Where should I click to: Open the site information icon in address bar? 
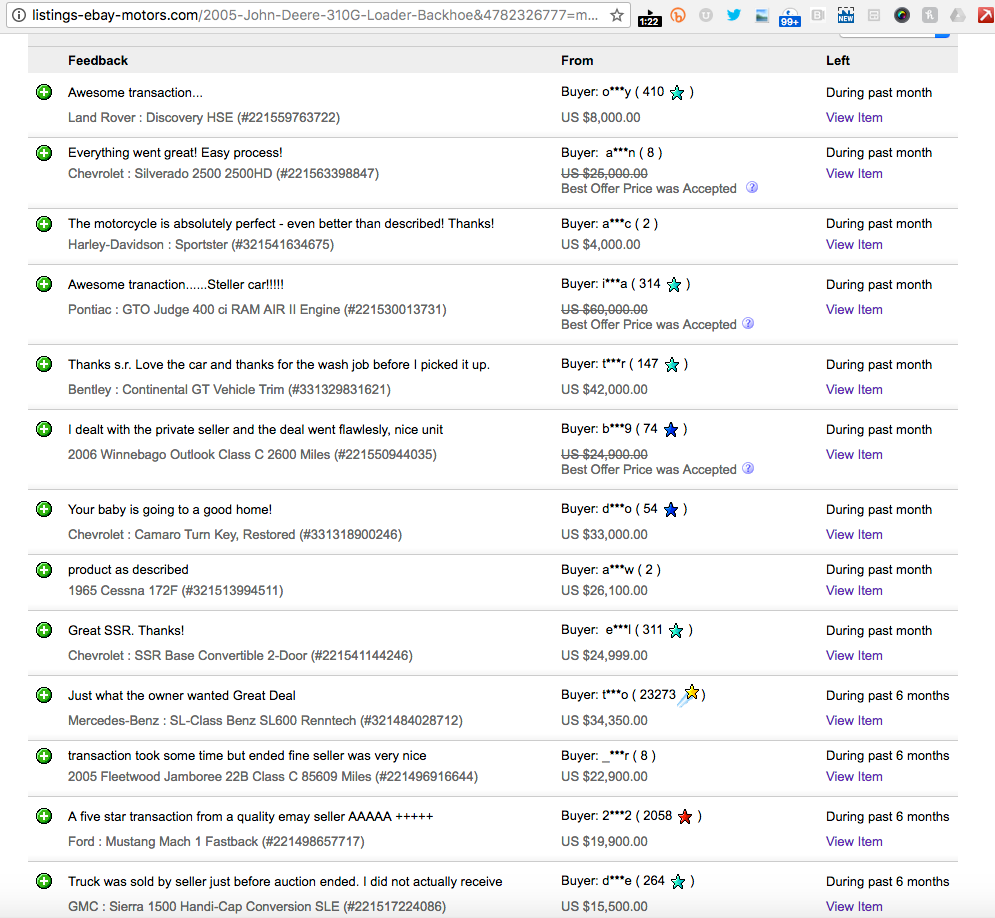[x=19, y=15]
